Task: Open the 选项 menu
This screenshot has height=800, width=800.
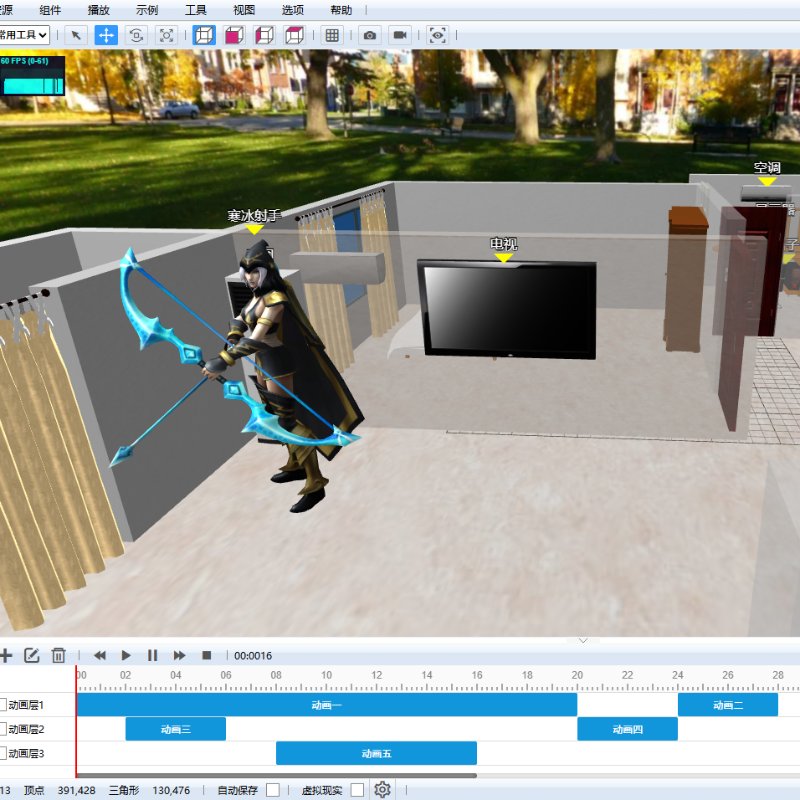Action: 292,10
